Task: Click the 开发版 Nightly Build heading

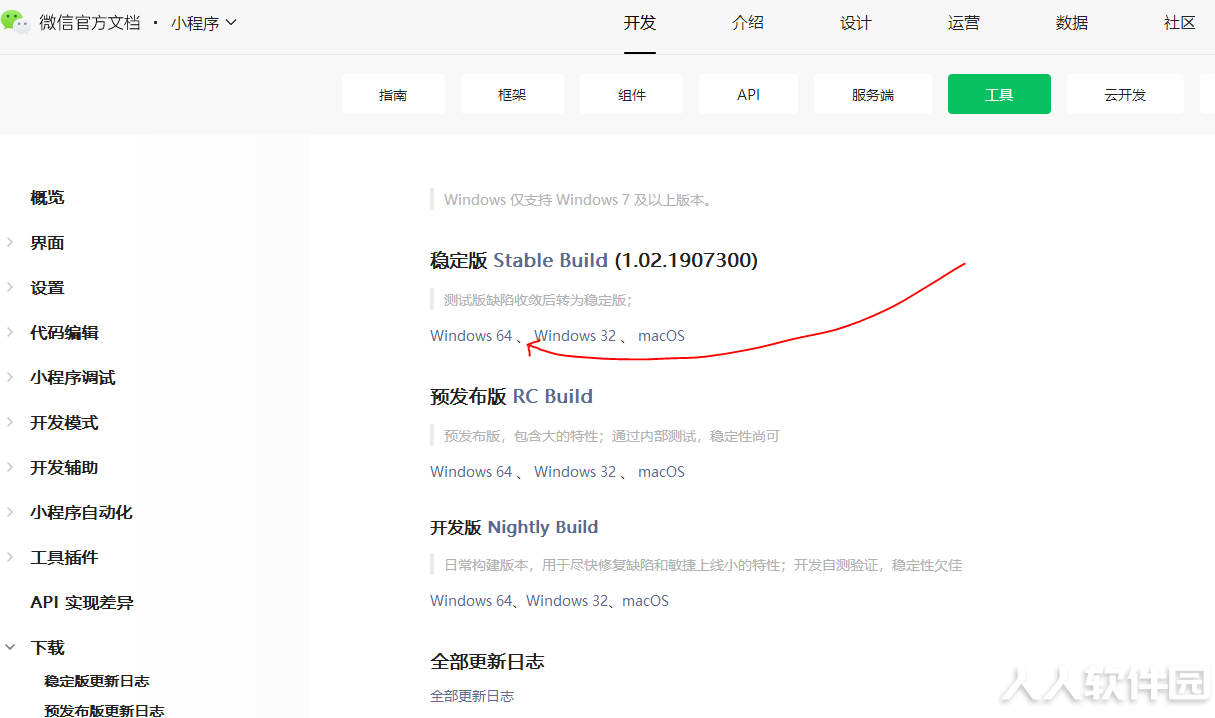Action: click(x=514, y=527)
